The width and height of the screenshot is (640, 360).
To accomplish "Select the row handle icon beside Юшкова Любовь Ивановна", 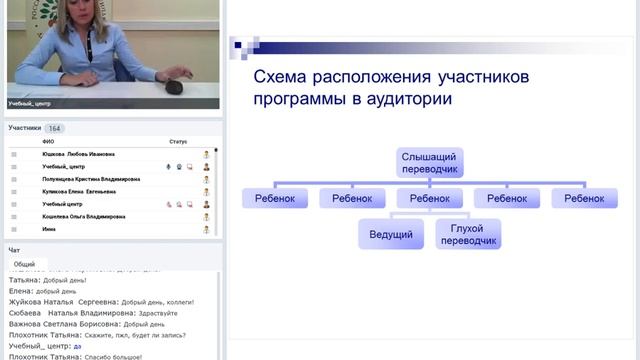I will tap(14, 154).
